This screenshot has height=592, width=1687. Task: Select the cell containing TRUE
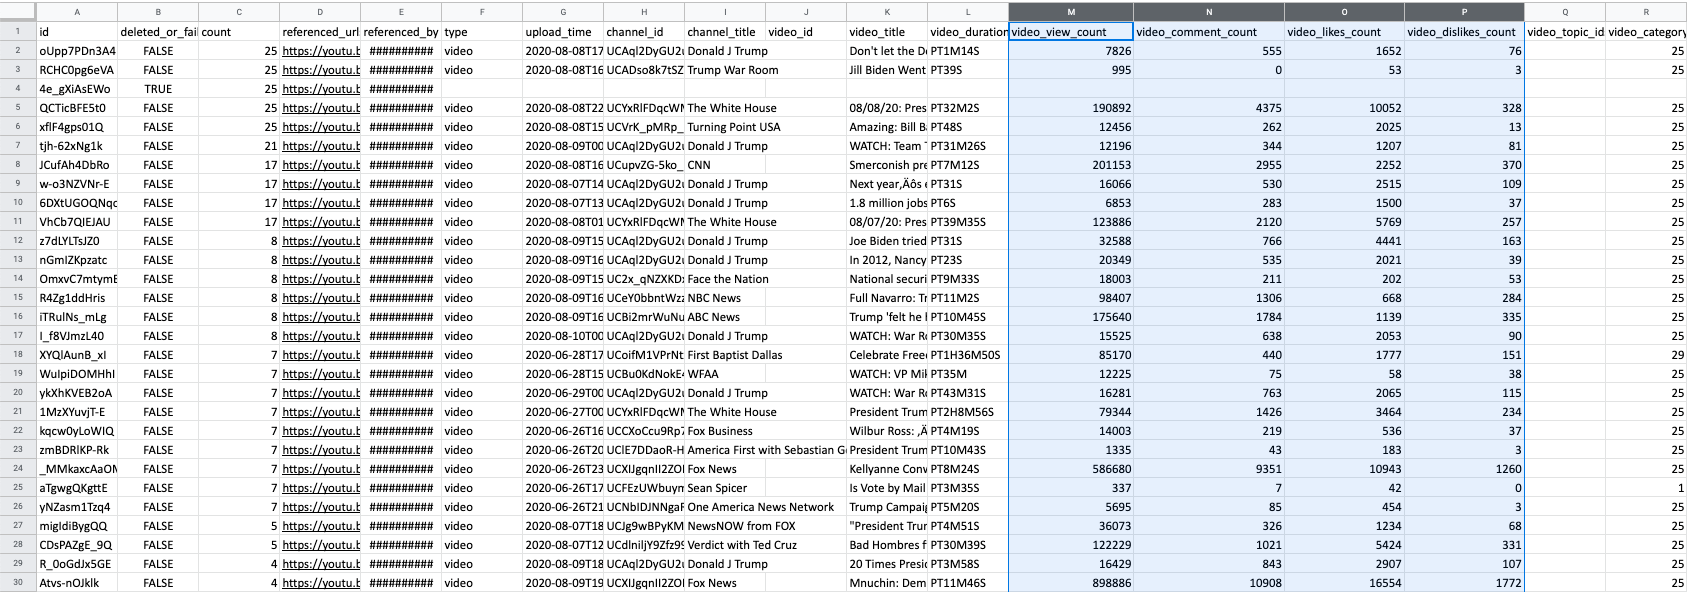tap(158, 89)
